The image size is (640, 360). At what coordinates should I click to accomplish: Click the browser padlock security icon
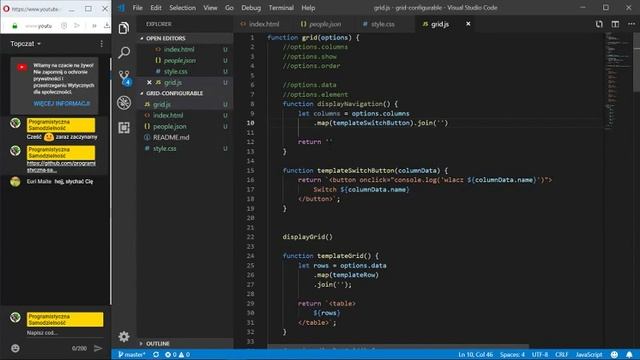(x=15, y=26)
